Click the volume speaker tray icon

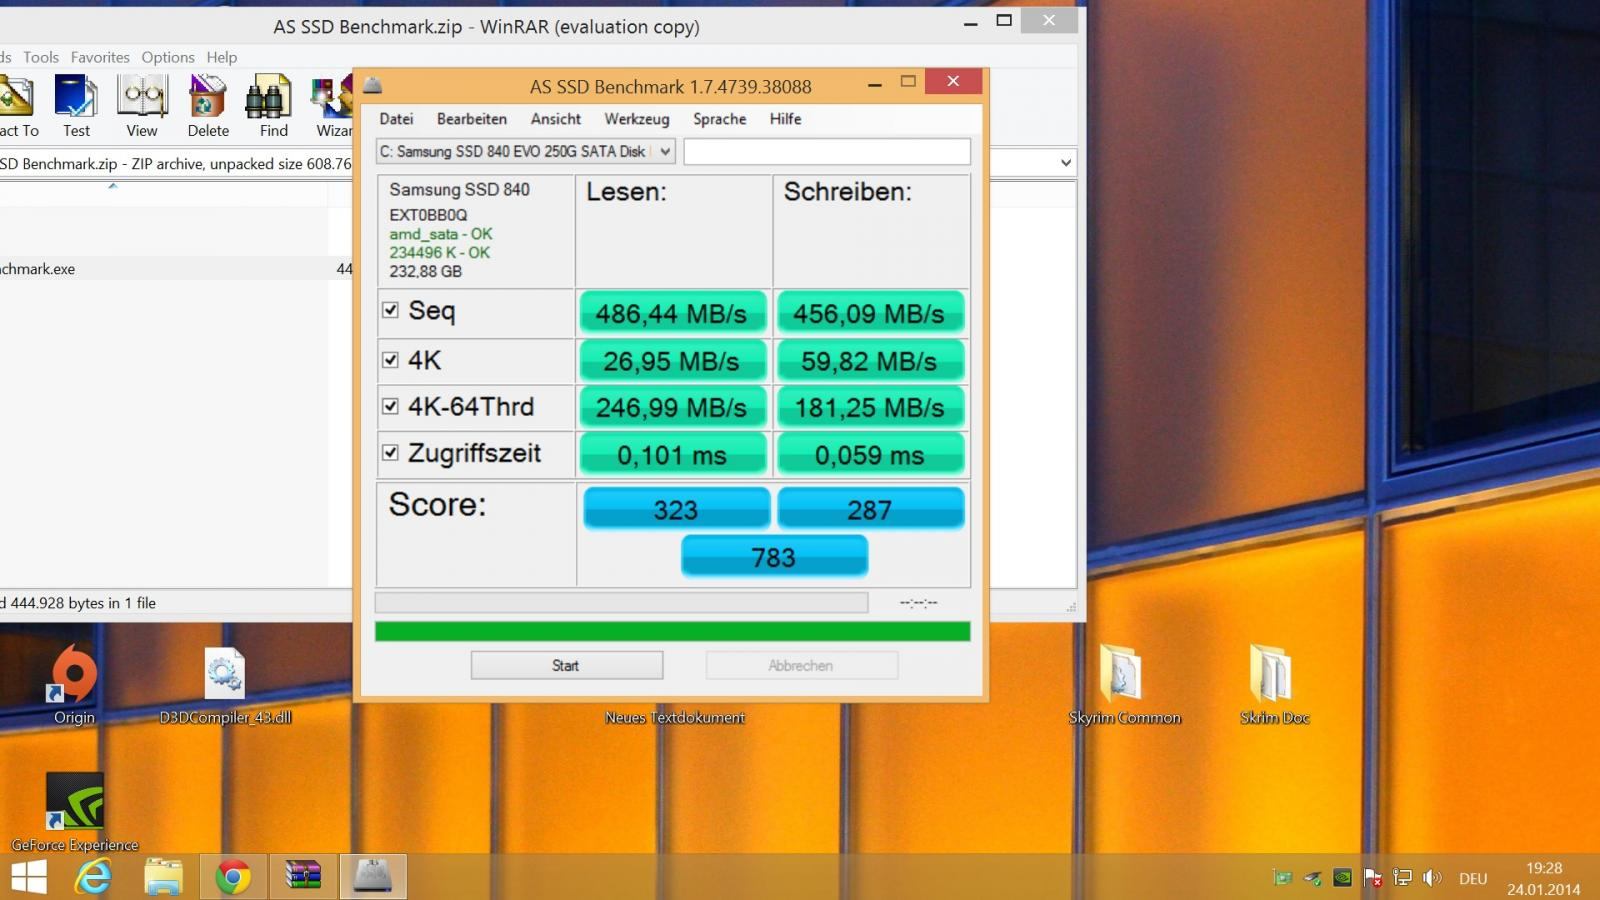tap(1432, 878)
